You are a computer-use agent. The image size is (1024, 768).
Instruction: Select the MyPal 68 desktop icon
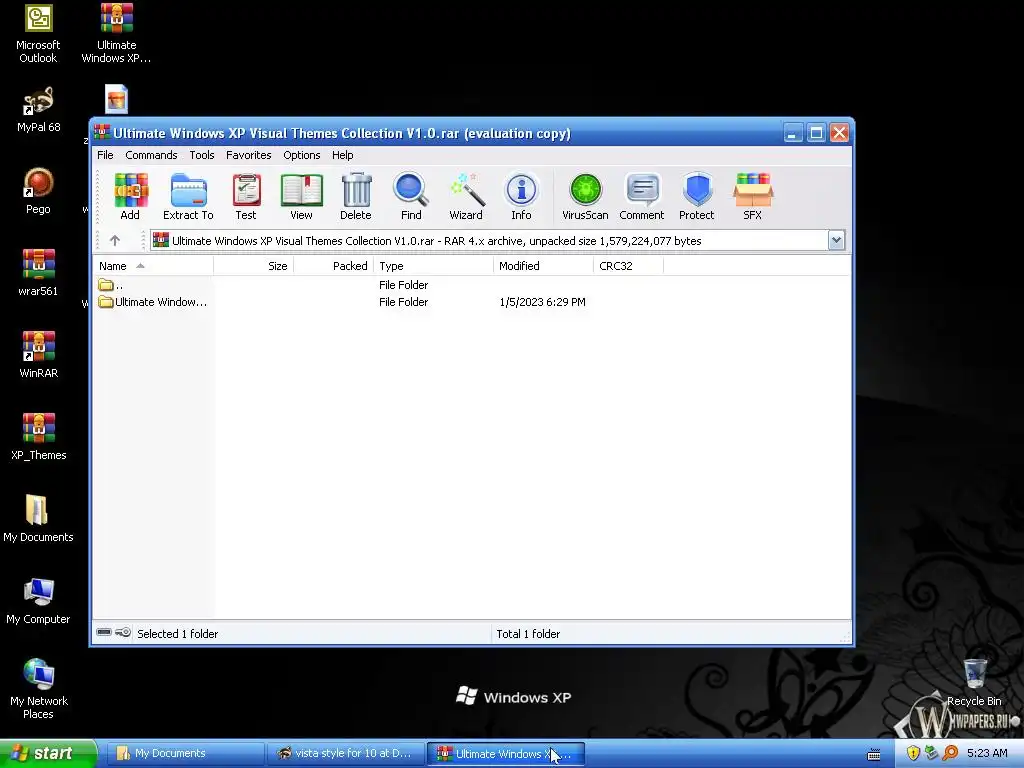coord(39,110)
